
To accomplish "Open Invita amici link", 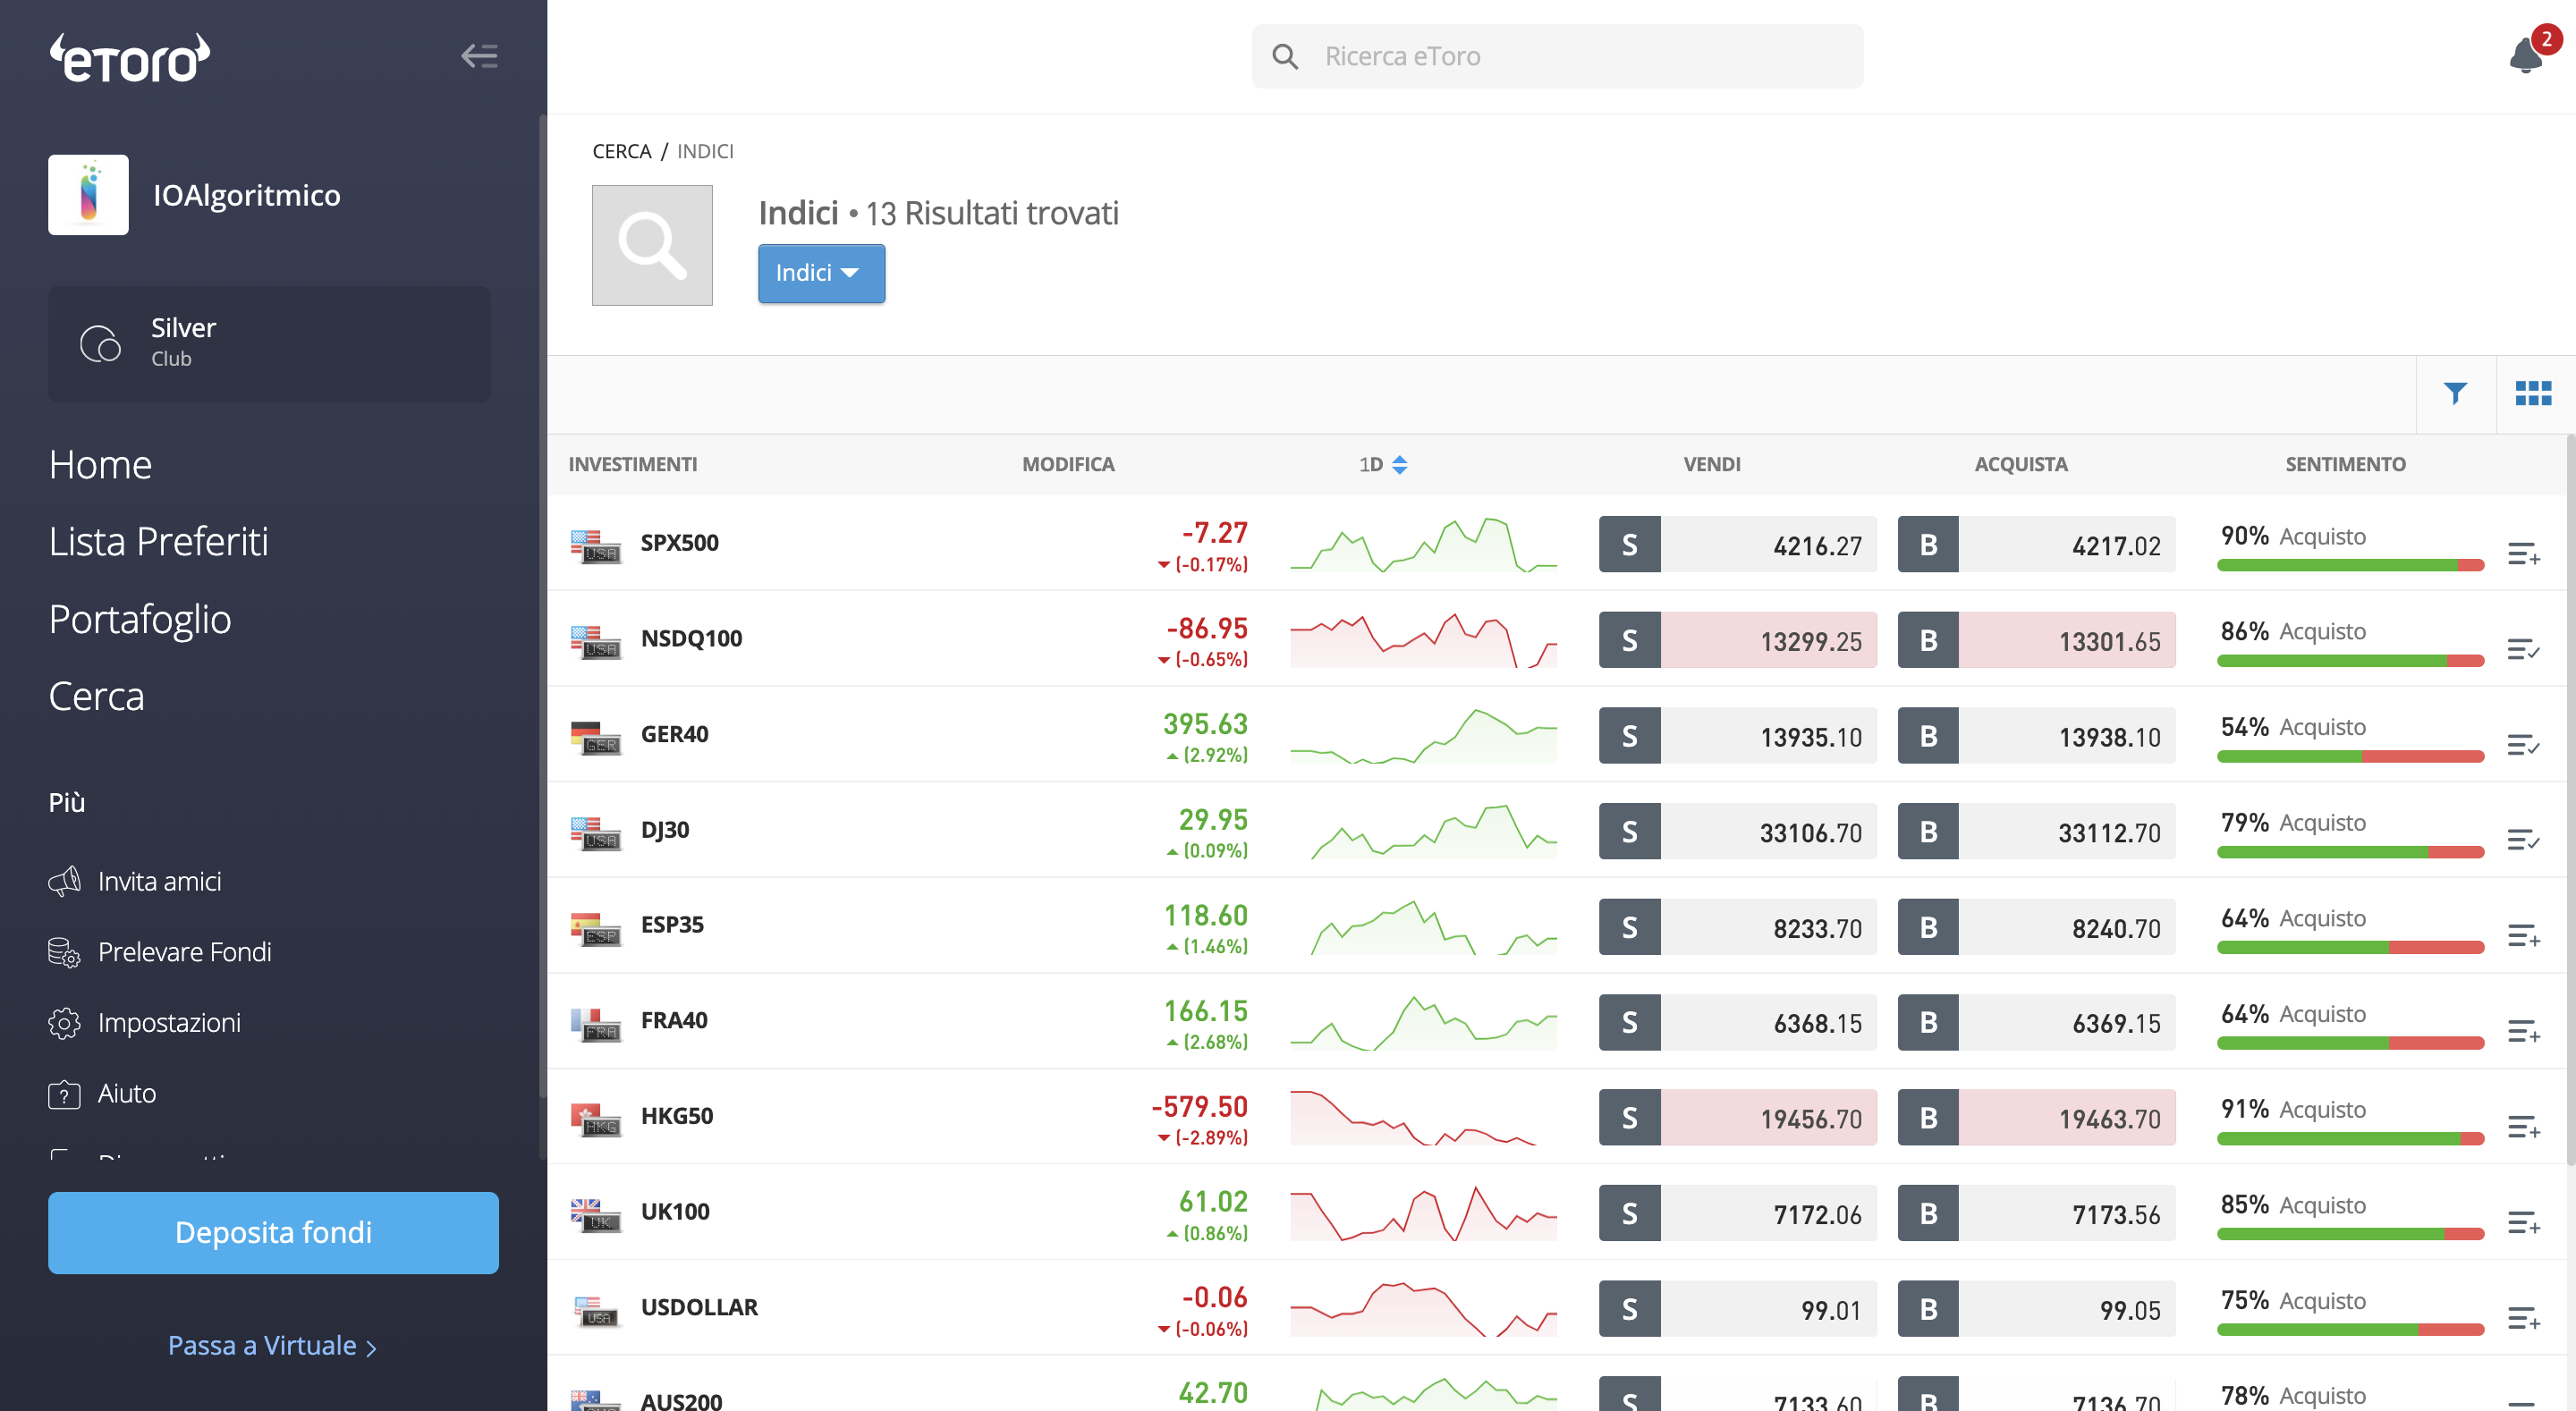I will [x=160, y=881].
